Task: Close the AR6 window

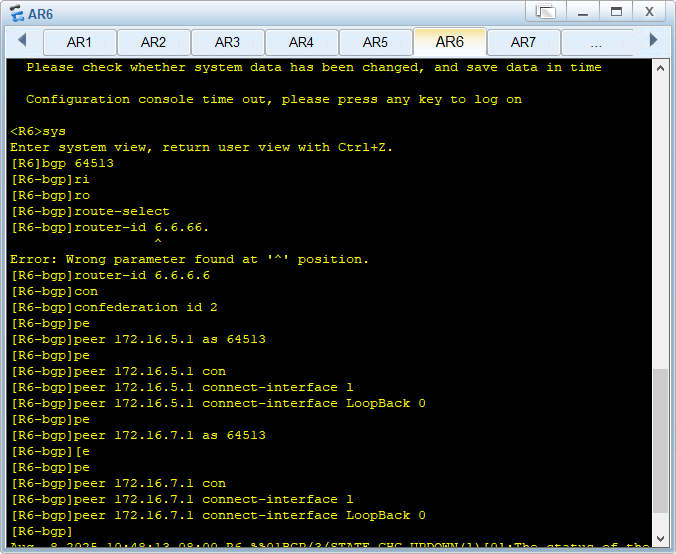Action: pyautogui.click(x=649, y=12)
